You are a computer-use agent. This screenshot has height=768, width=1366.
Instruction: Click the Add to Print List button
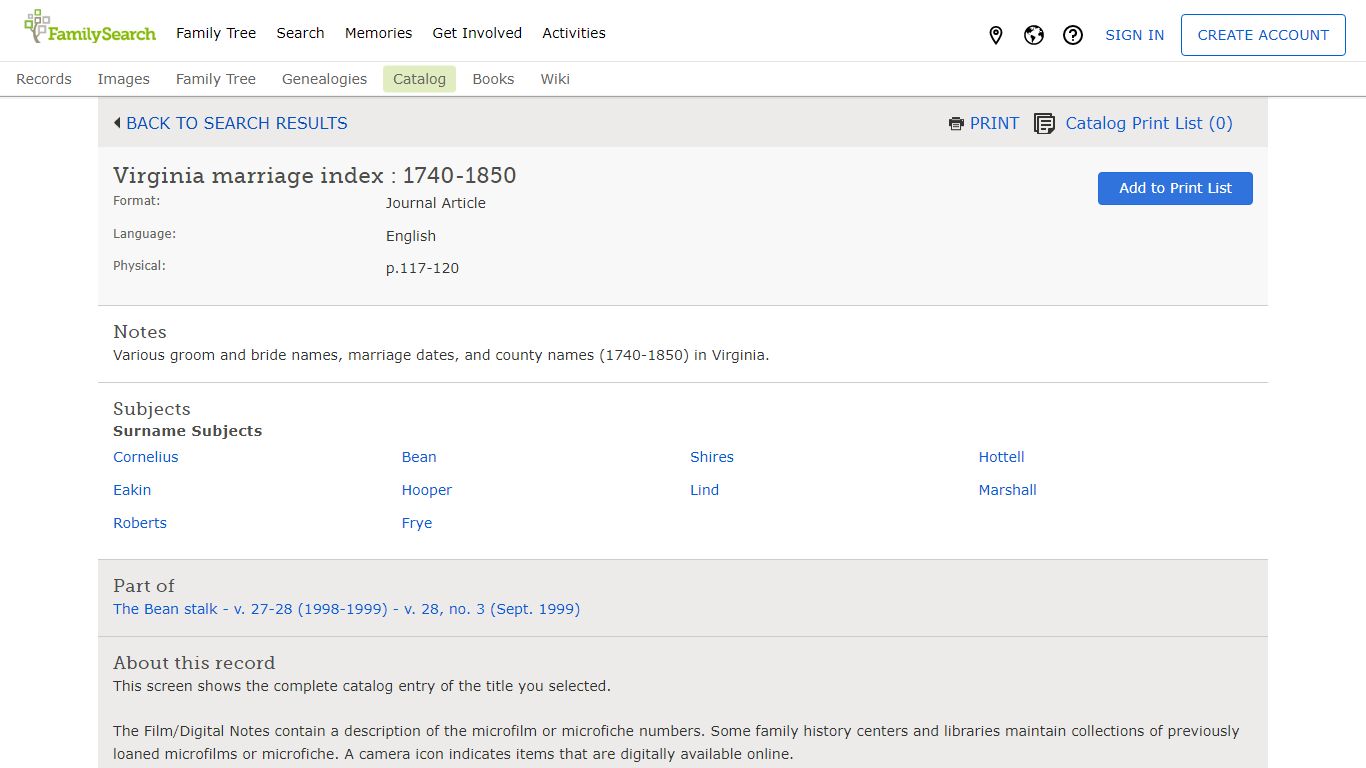point(1175,188)
